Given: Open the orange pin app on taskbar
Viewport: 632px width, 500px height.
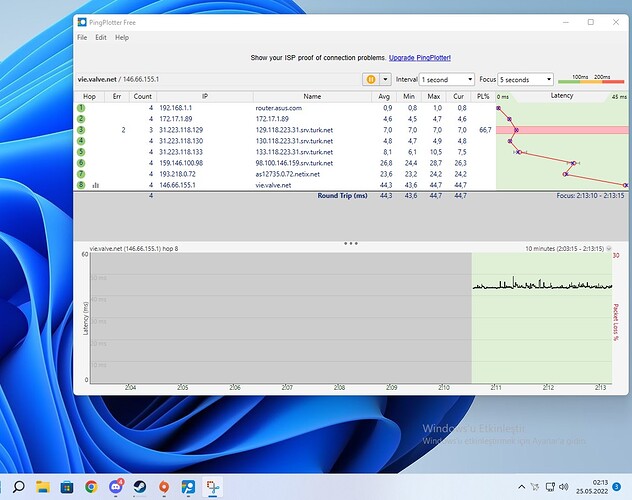Looking at the screenshot, I should coord(164,487).
